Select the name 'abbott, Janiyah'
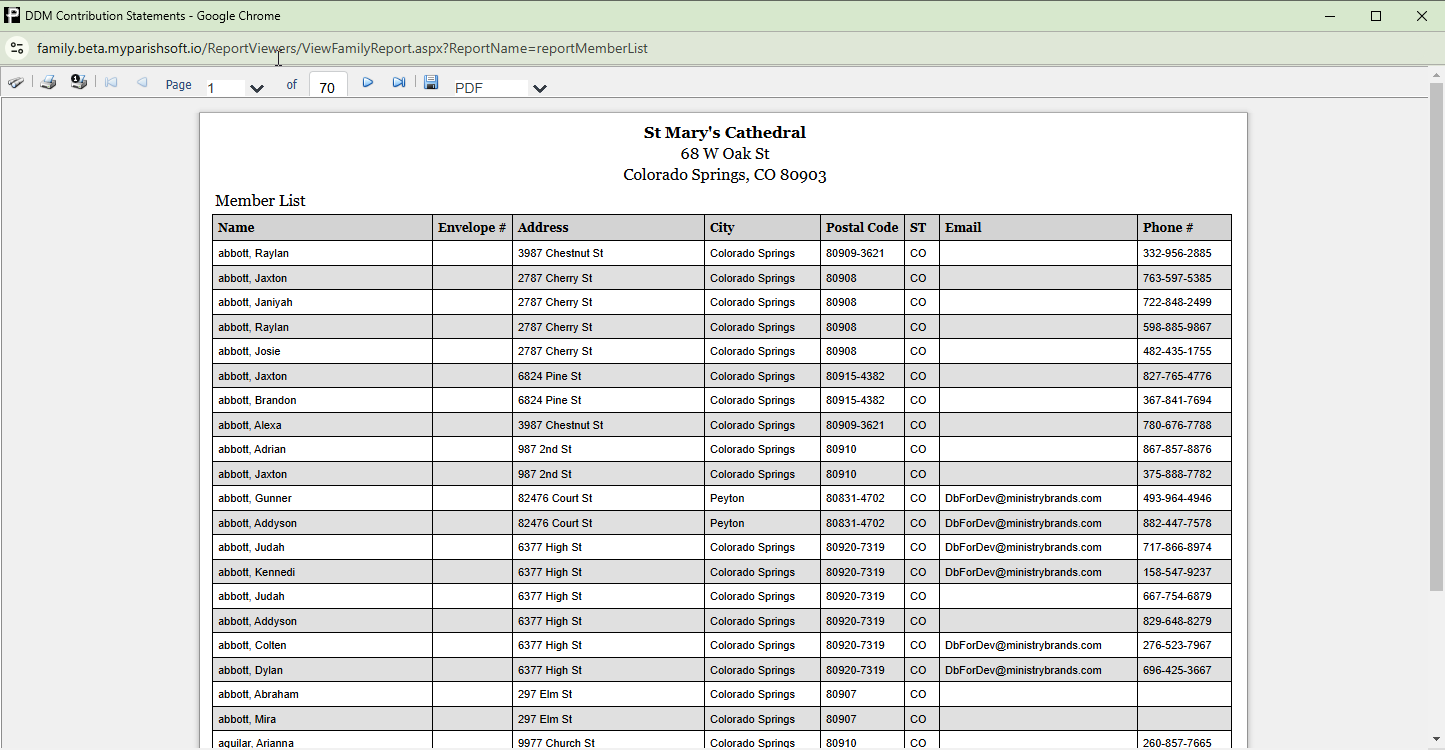 click(x=255, y=303)
